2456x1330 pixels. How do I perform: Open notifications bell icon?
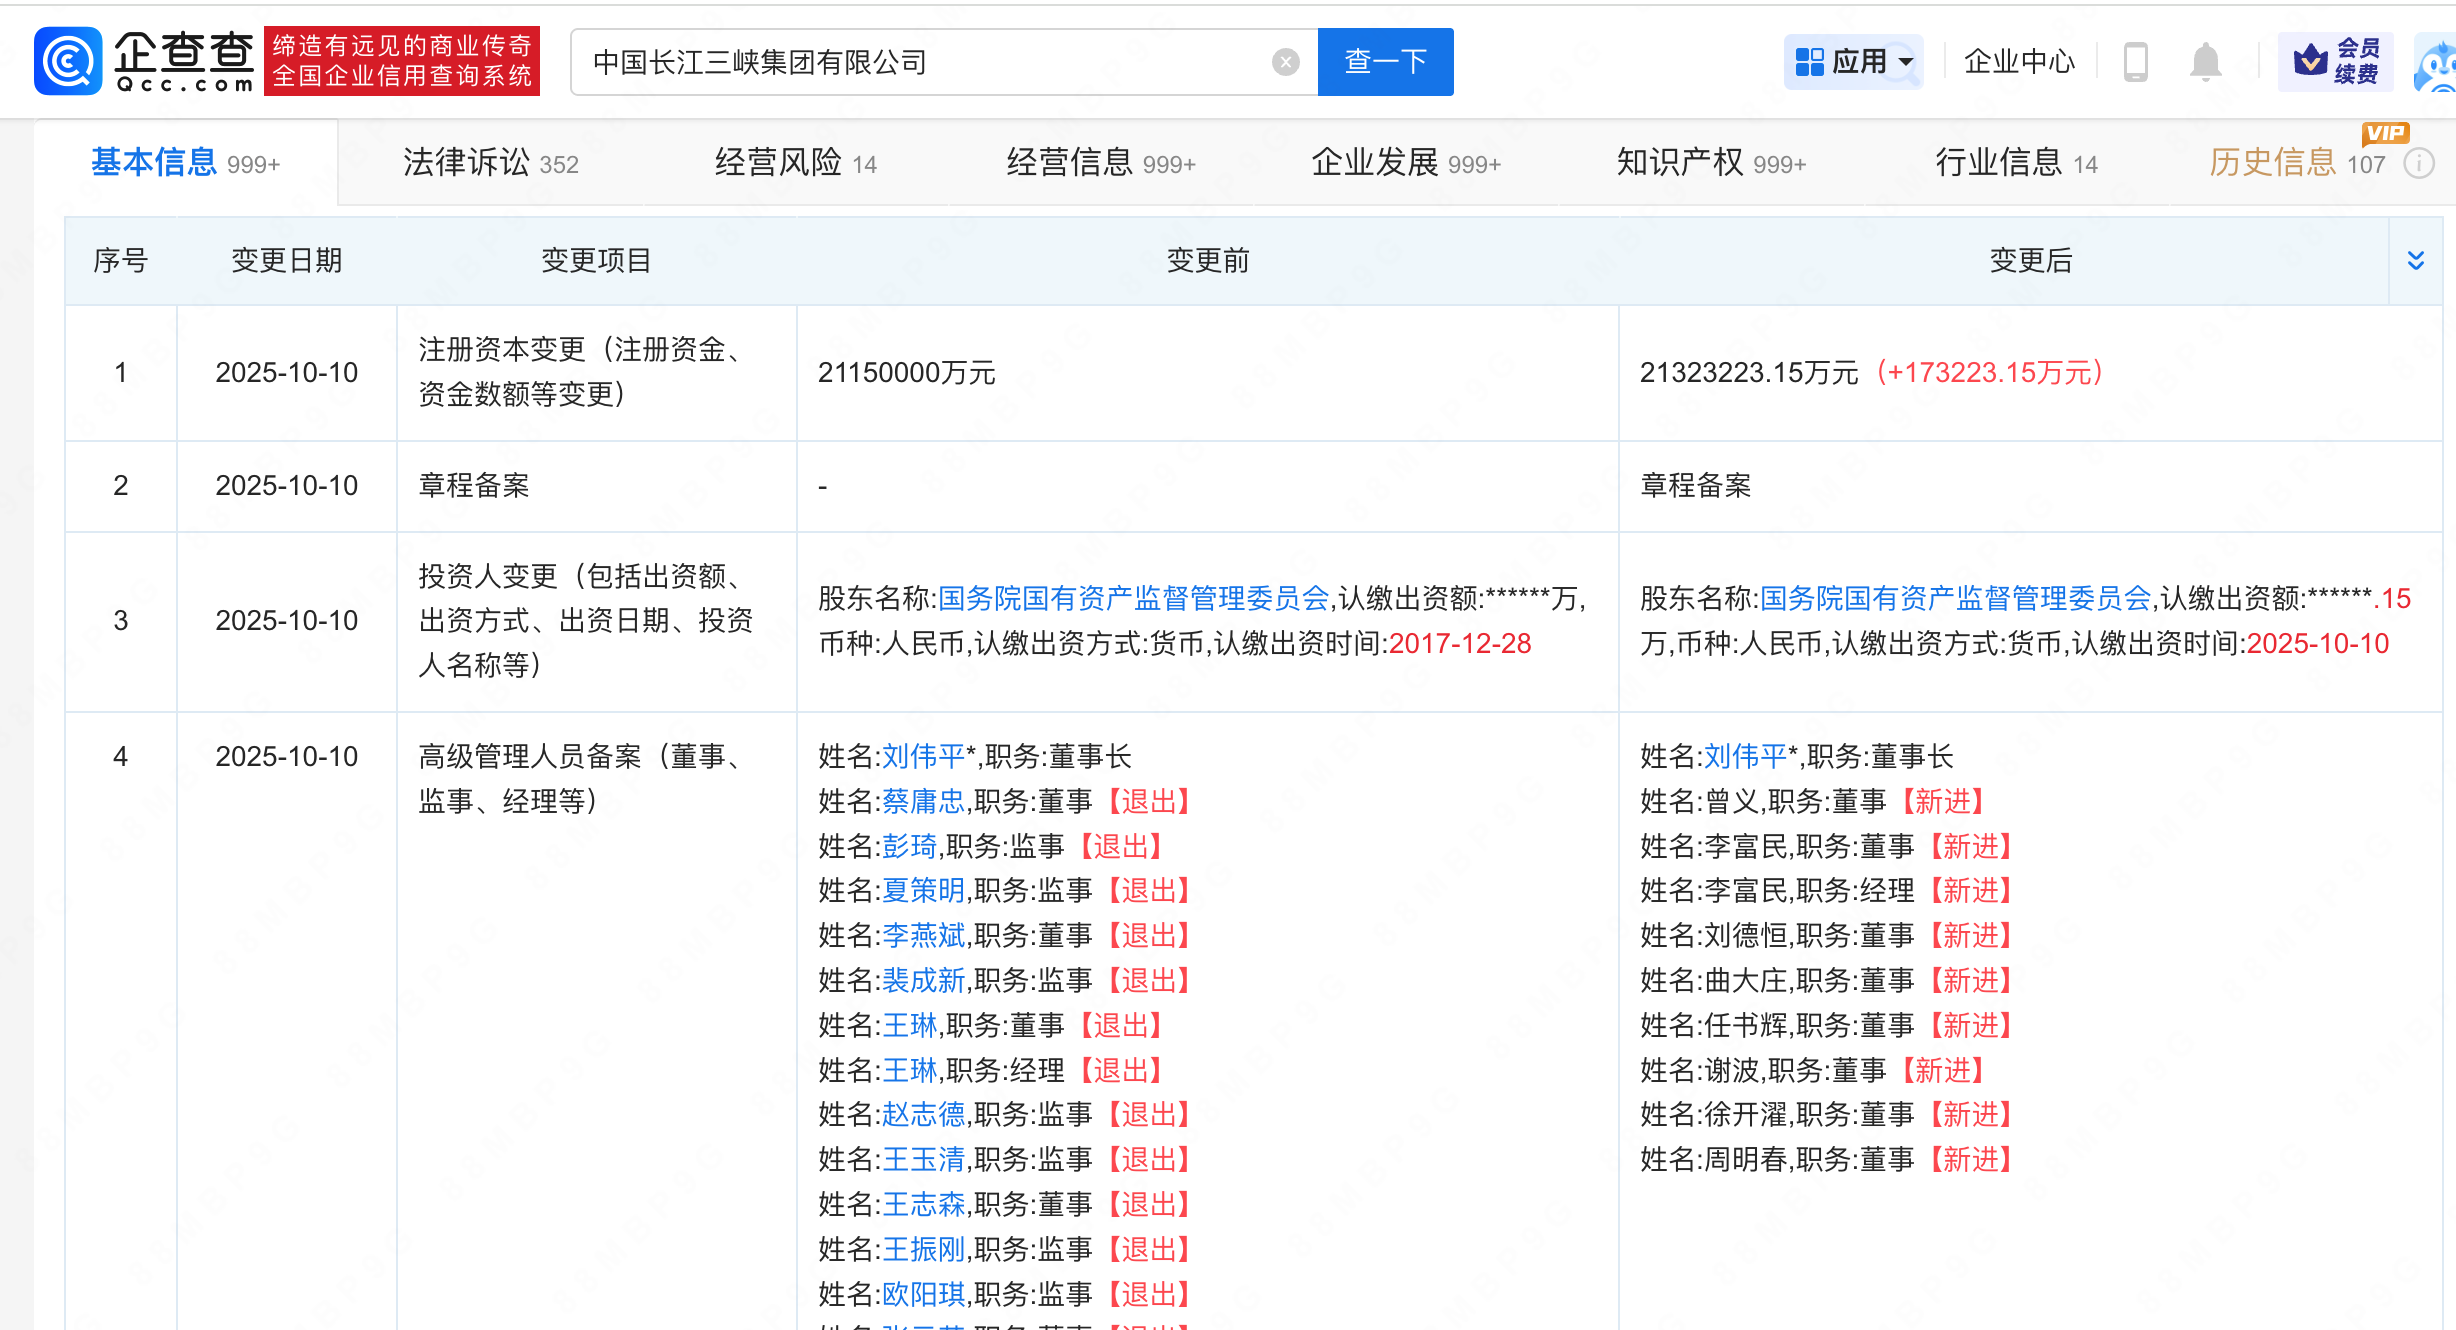2205,62
